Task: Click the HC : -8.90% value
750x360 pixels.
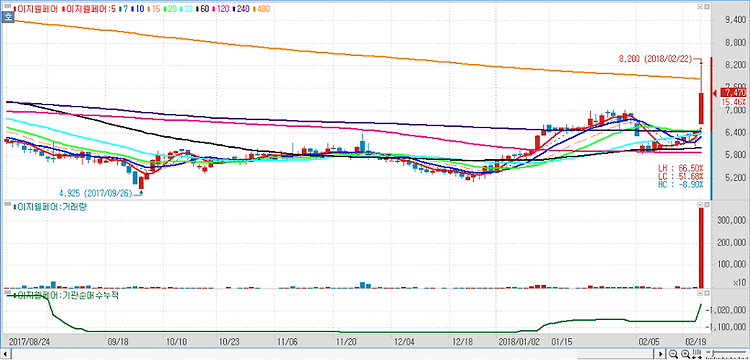Action: pyautogui.click(x=681, y=185)
